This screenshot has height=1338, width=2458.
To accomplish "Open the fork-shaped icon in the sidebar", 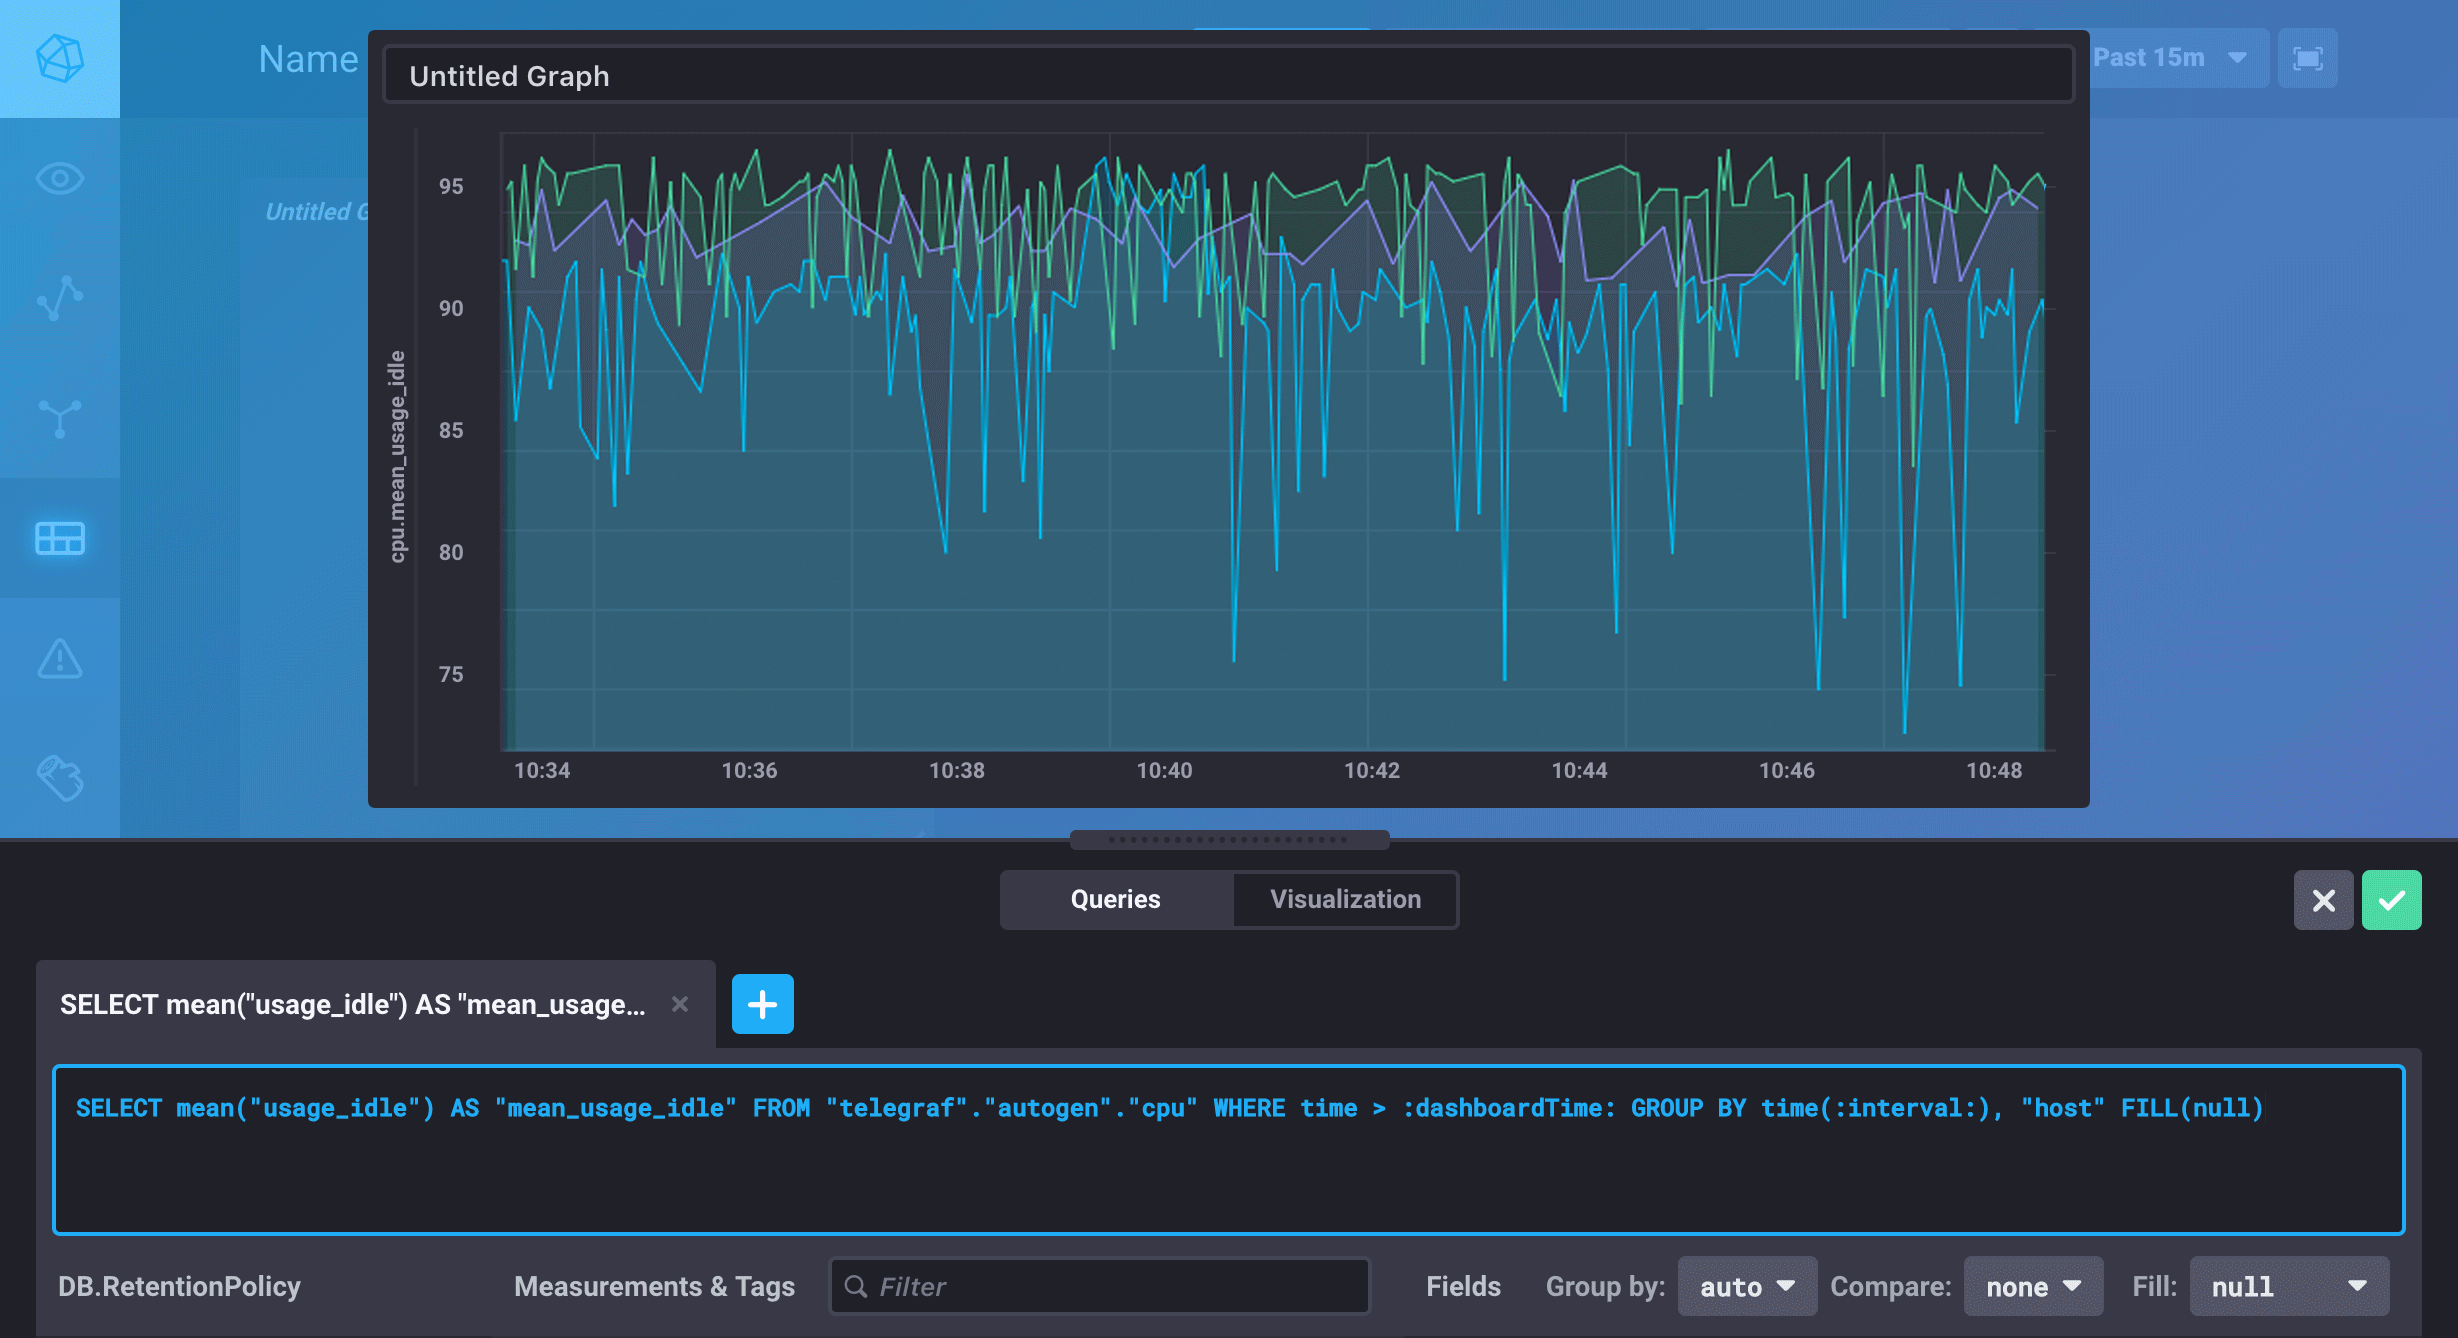I will pyautogui.click(x=60, y=418).
